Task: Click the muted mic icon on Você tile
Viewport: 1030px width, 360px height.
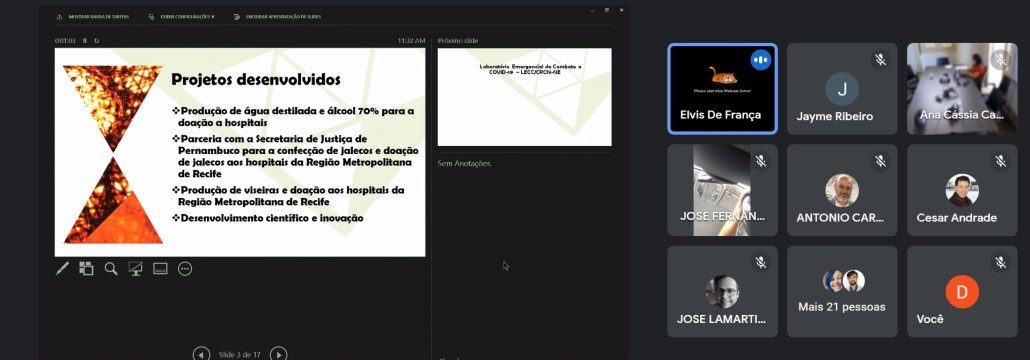Action: coord(1000,263)
